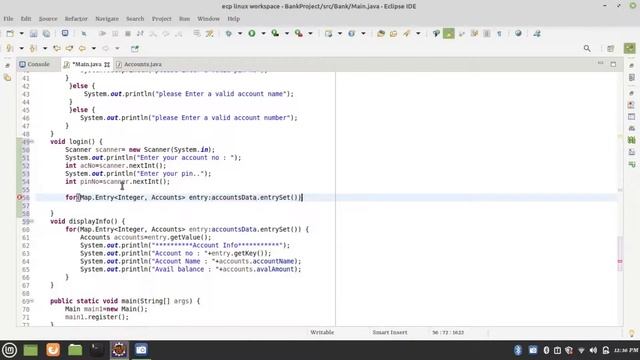
Task: Click the Open Task icon
Action: 393,34
